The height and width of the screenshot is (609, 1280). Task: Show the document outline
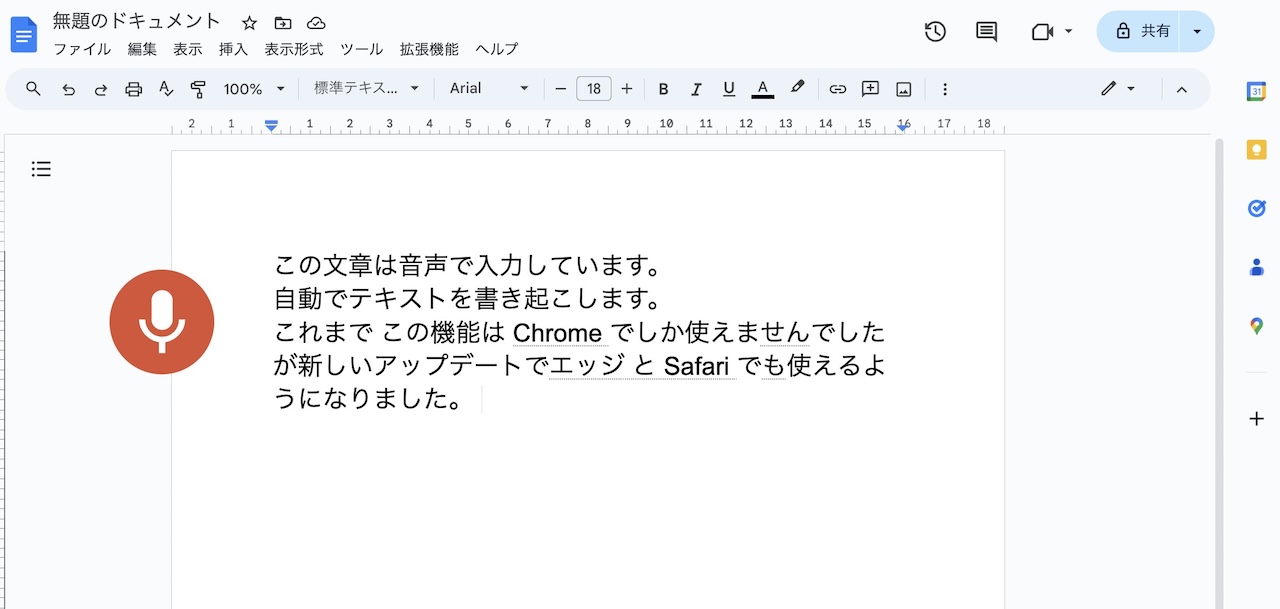41,169
